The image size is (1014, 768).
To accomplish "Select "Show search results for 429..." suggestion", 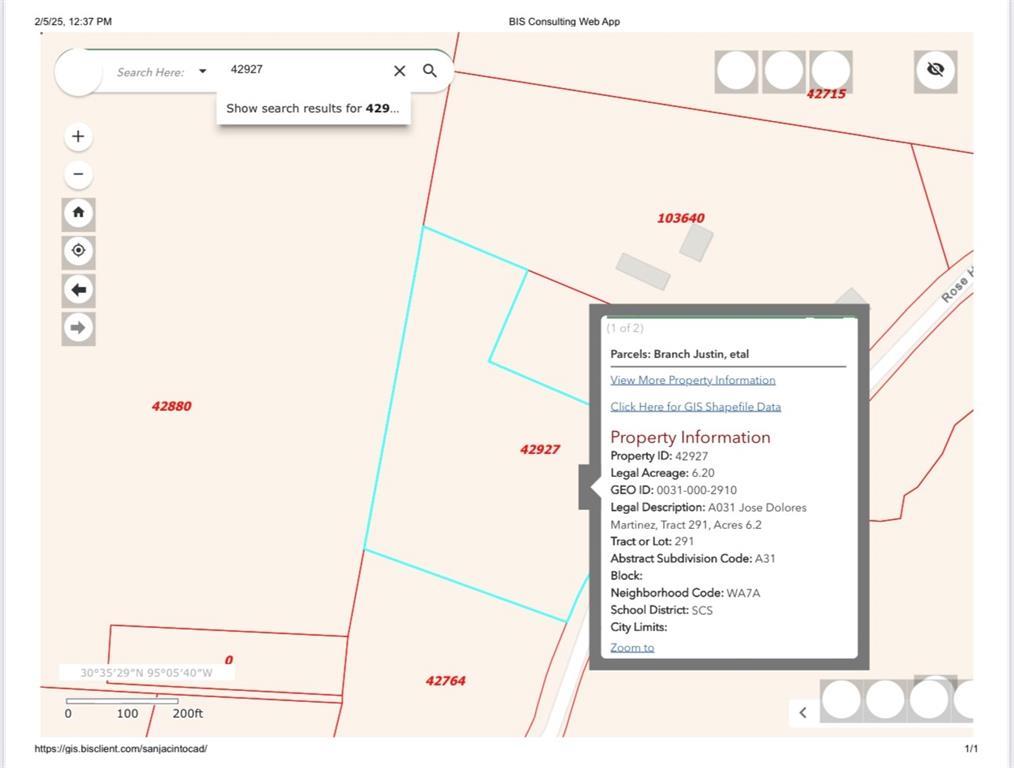I will [312, 108].
